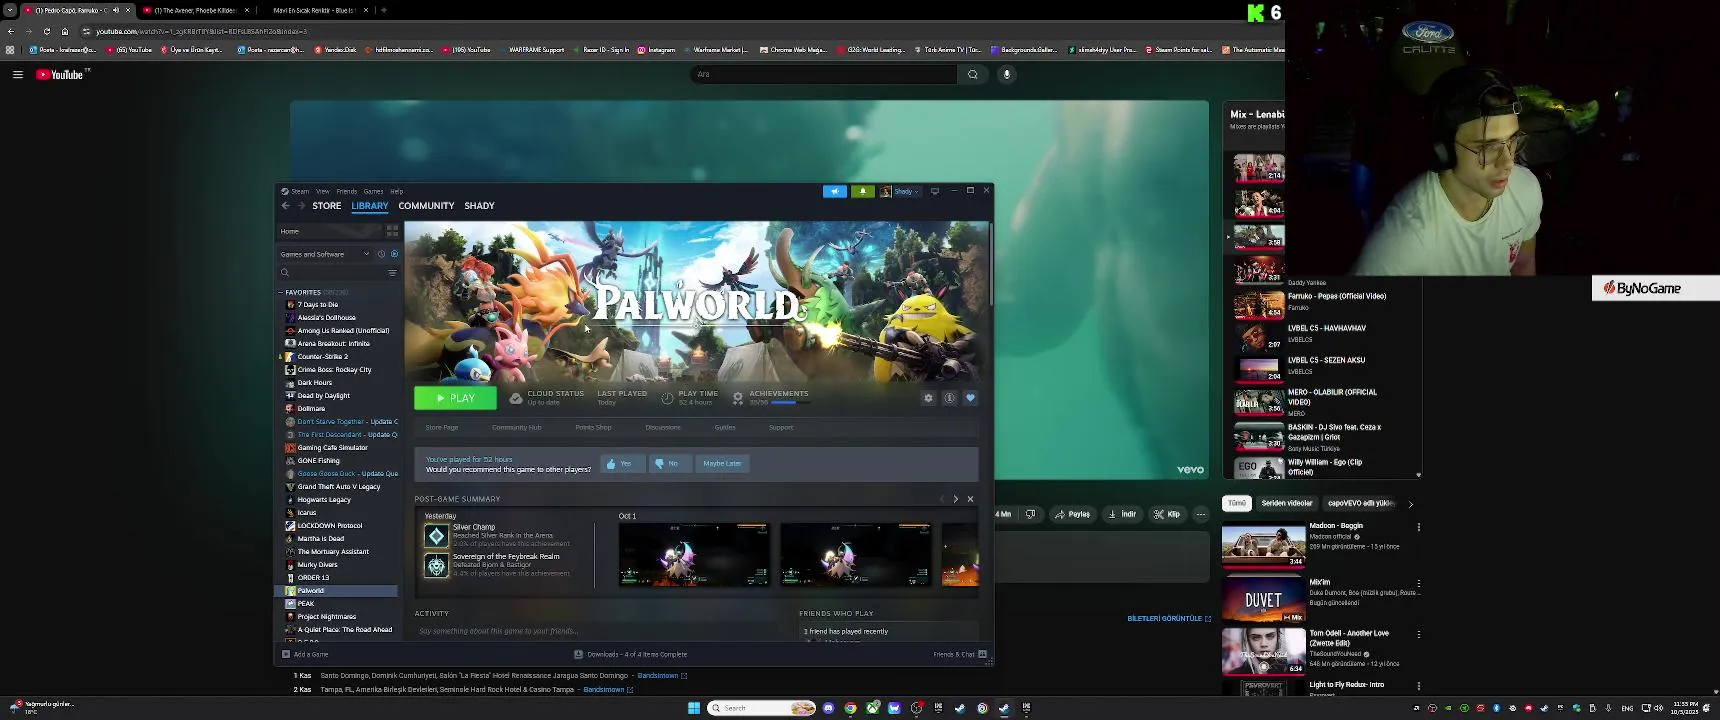Click YouTube Paylaş share button
The width and height of the screenshot is (1720, 720).
1072,514
